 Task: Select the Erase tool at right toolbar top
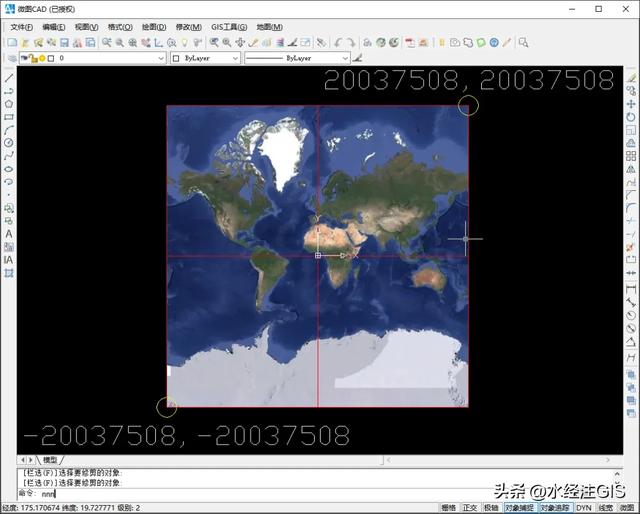point(631,78)
